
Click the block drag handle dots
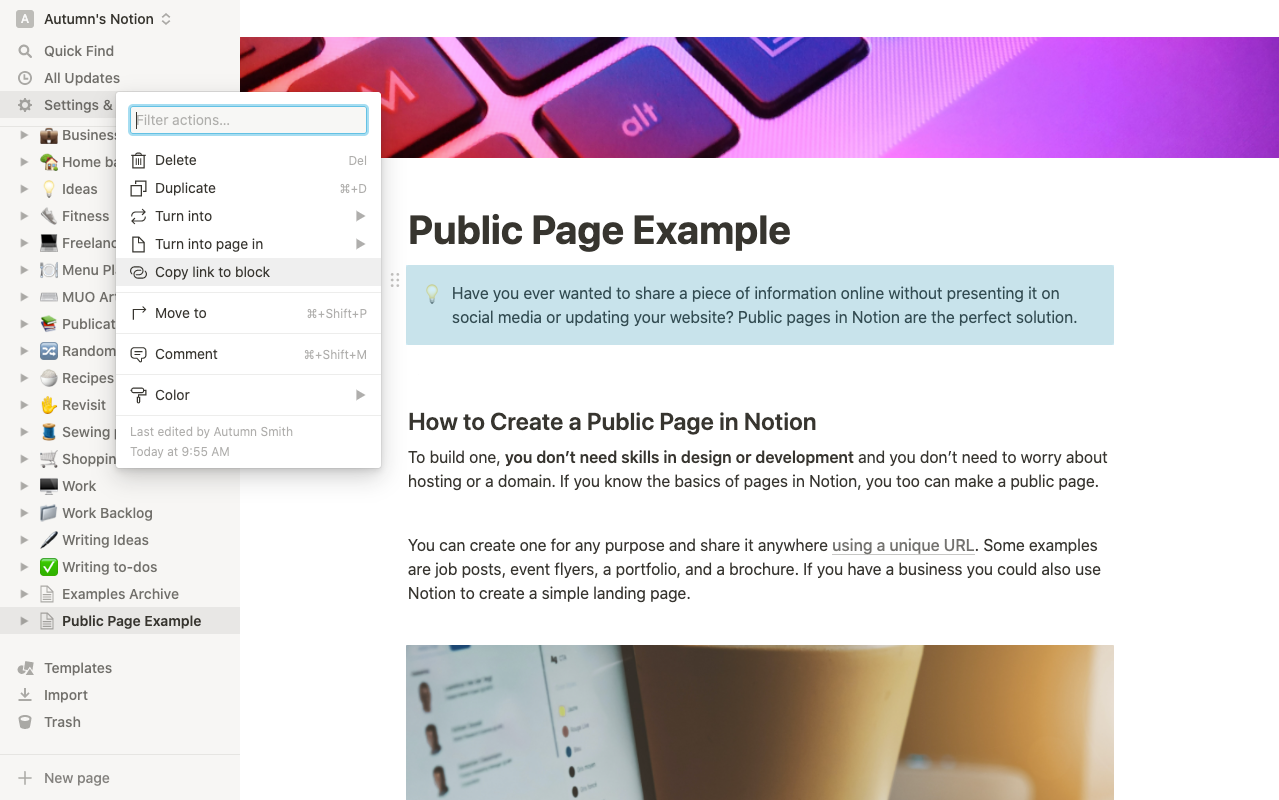395,280
